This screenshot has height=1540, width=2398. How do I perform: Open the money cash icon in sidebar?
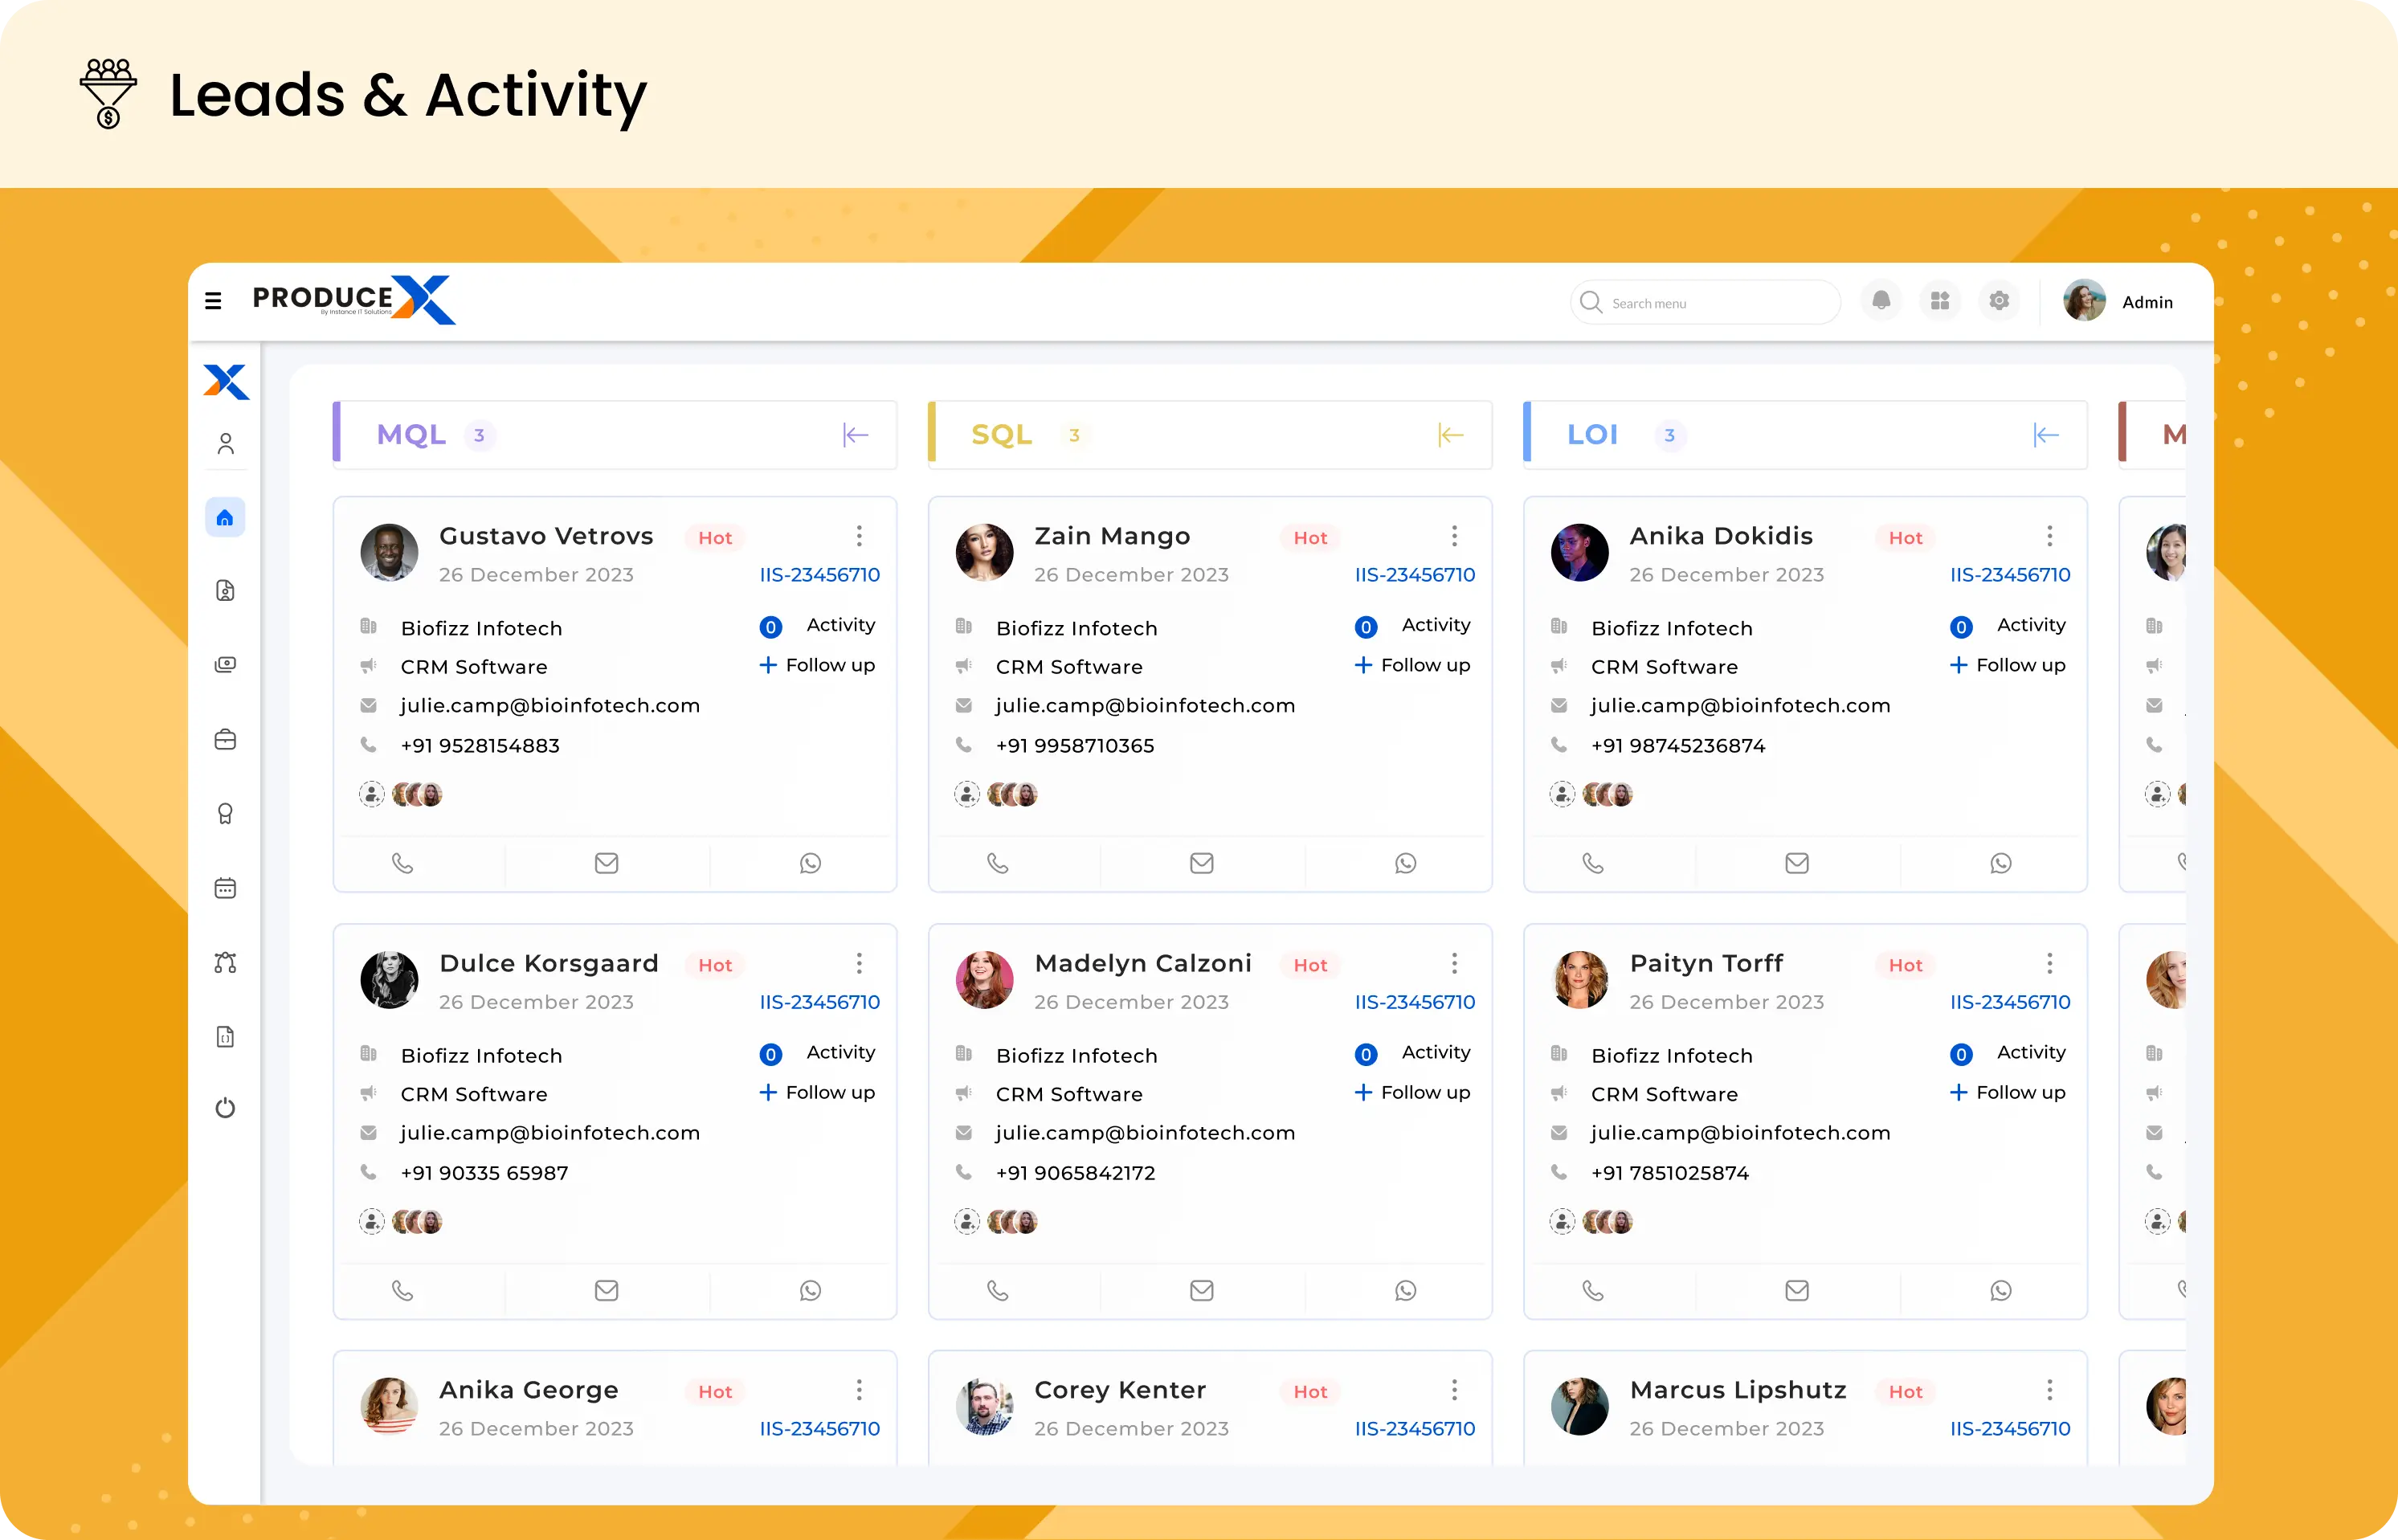(x=225, y=665)
